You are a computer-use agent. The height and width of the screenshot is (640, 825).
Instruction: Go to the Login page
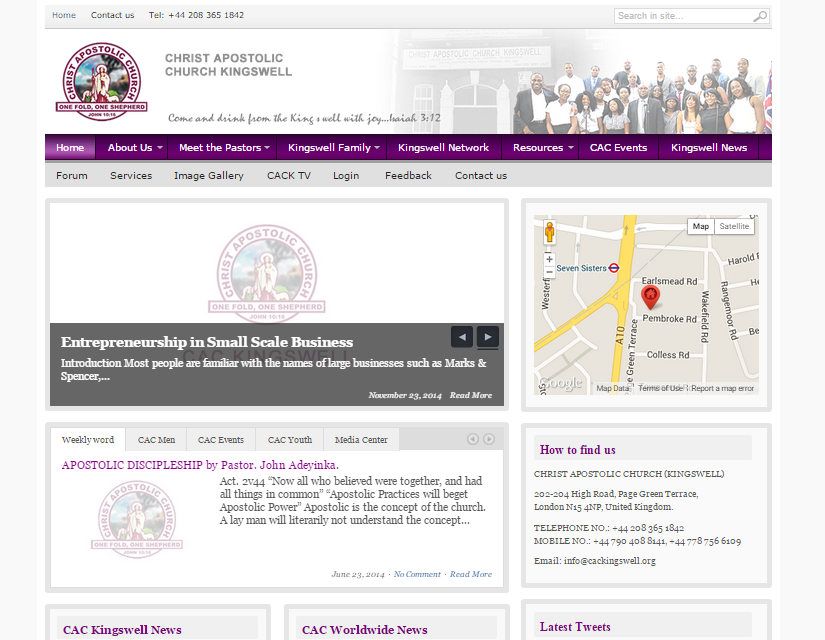point(346,176)
